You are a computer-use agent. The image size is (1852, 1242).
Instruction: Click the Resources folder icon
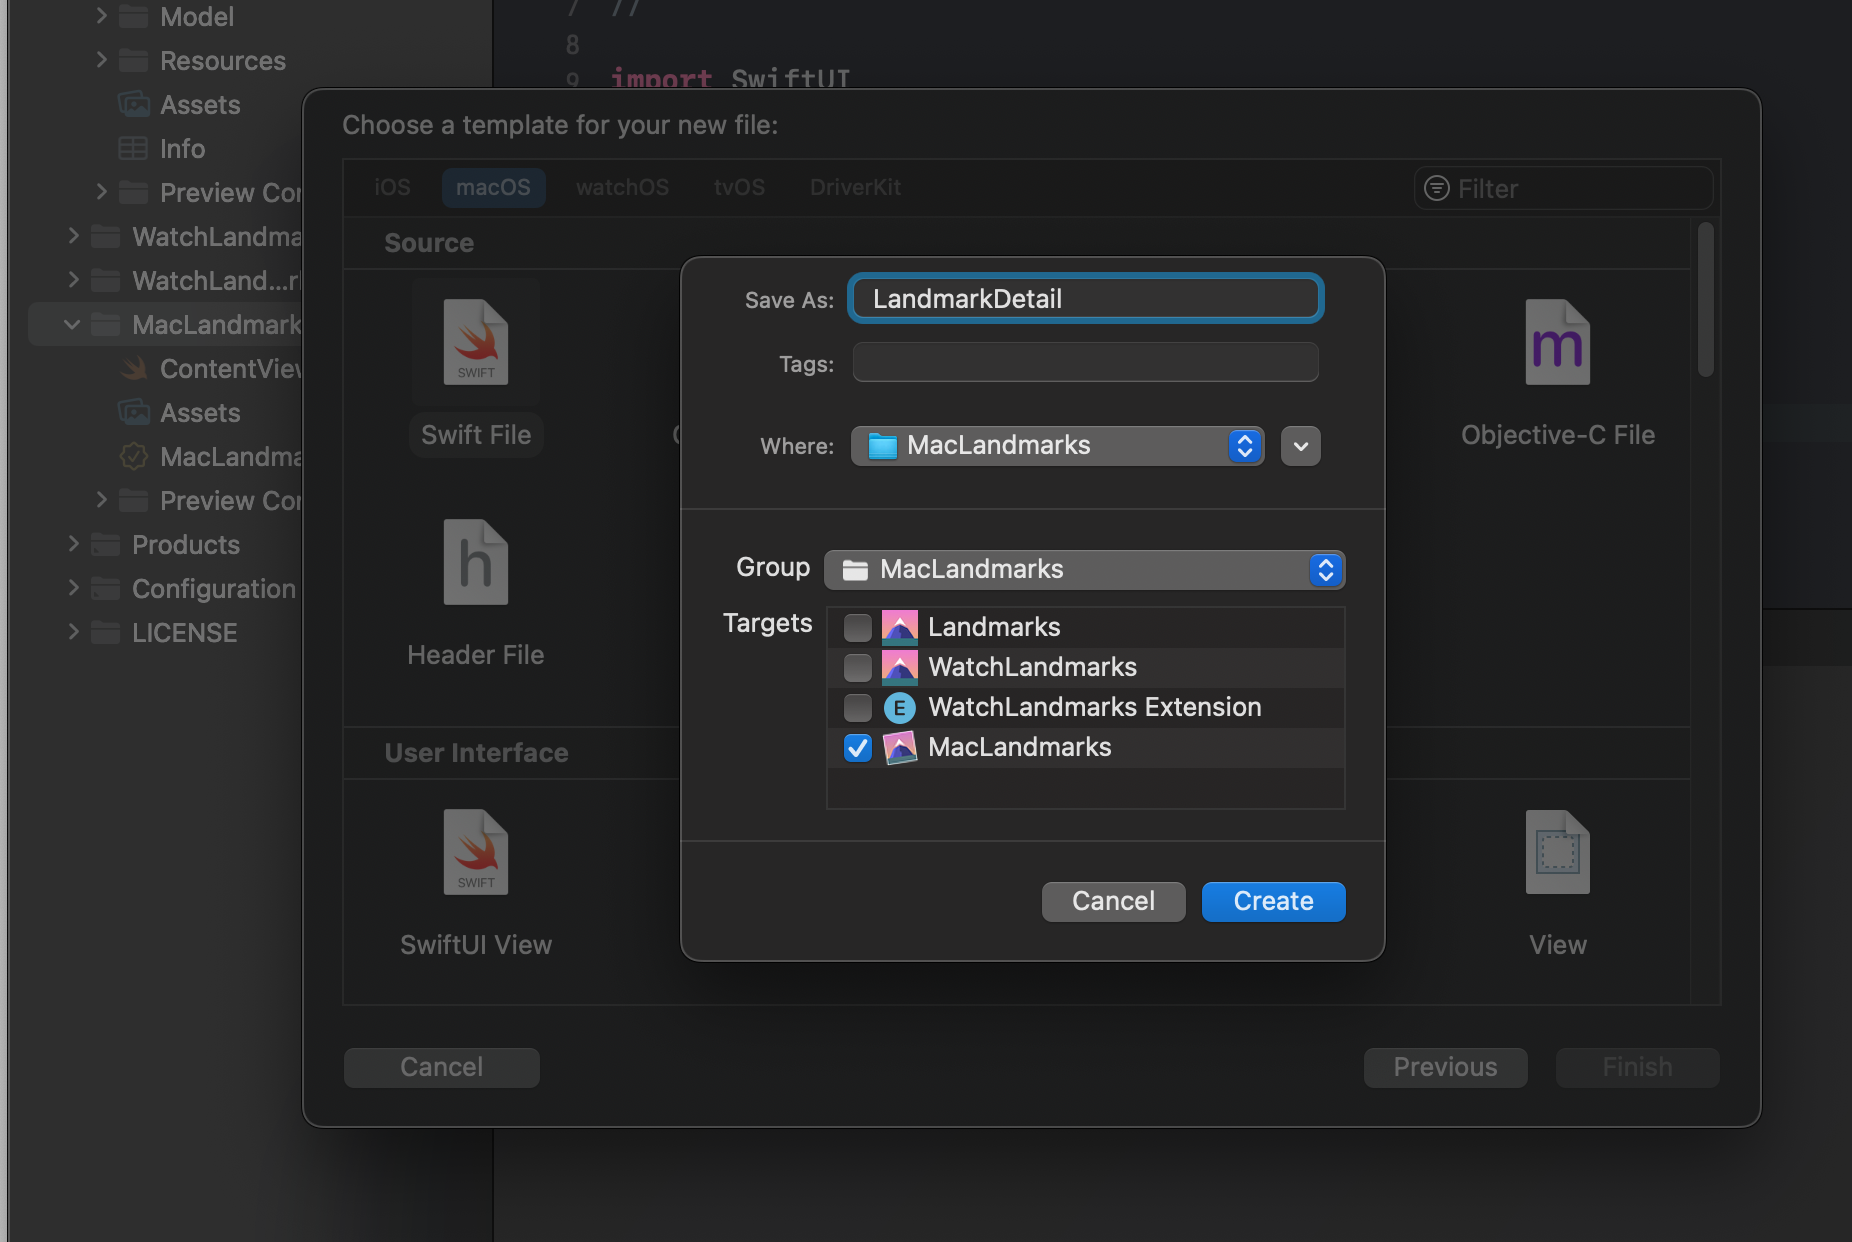pyautogui.click(x=133, y=61)
